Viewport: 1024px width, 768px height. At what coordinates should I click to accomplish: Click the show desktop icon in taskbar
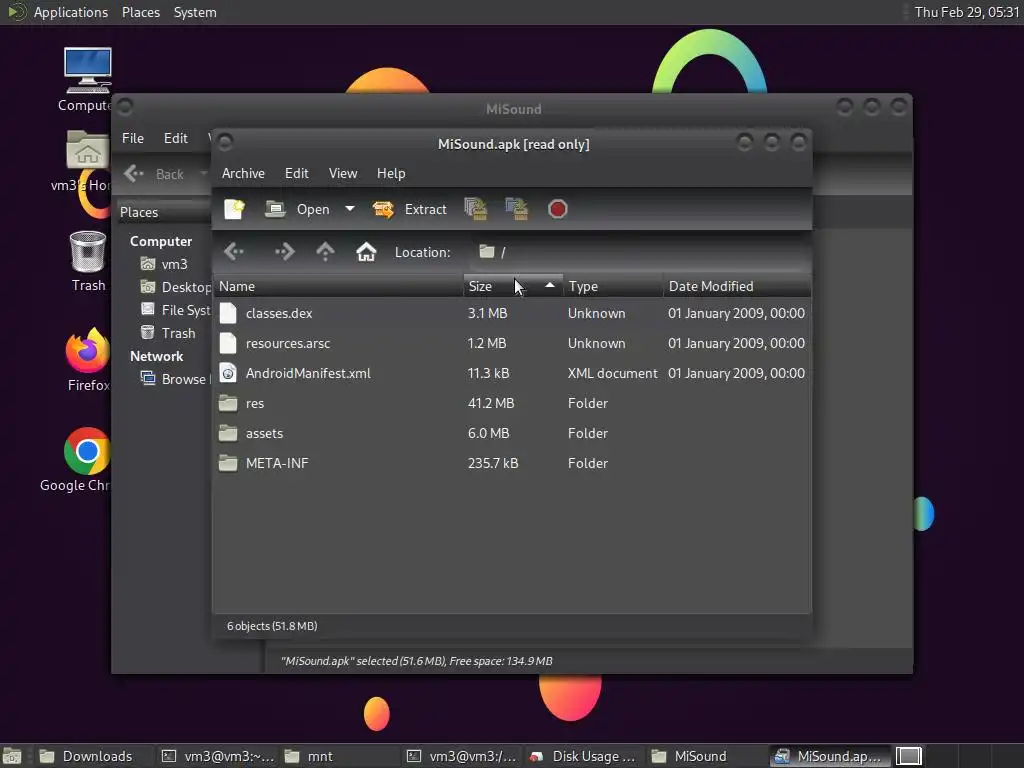tap(12, 756)
